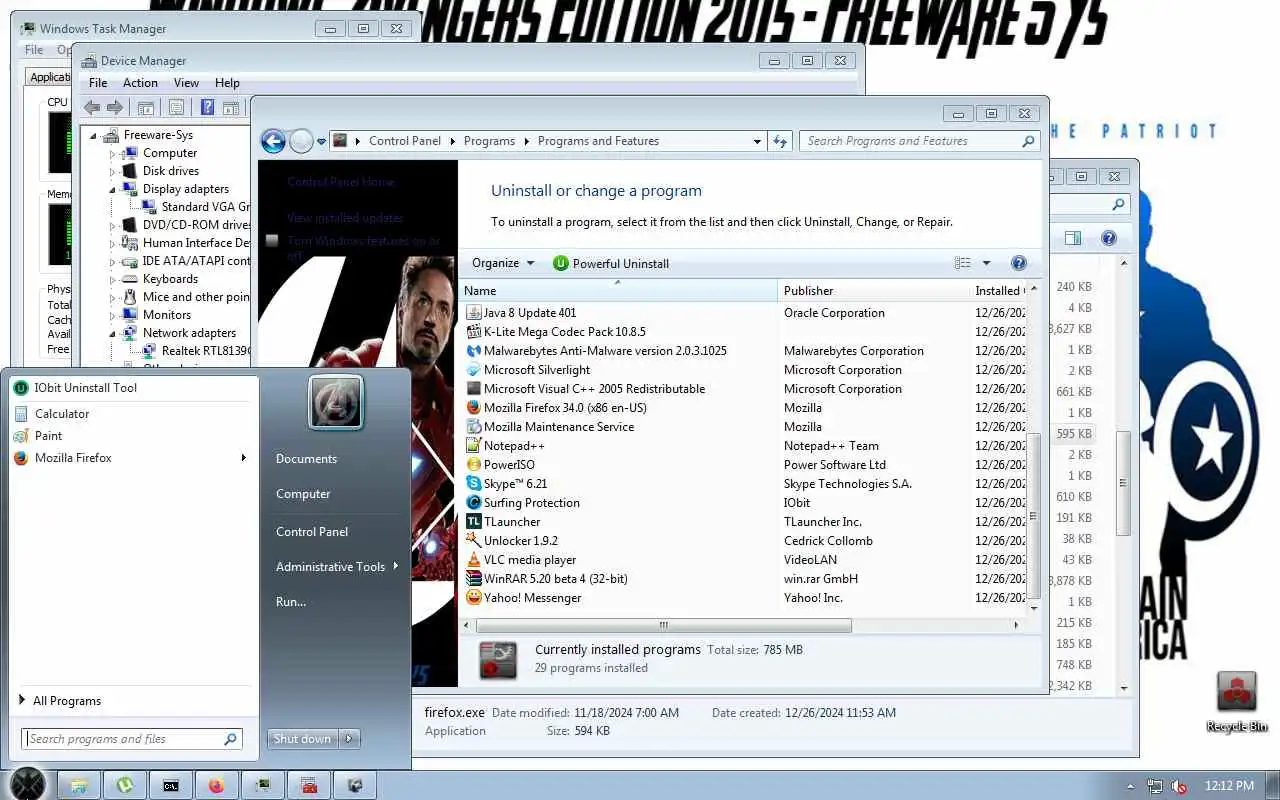Open Windows Explorer from the taskbar

pos(79,786)
